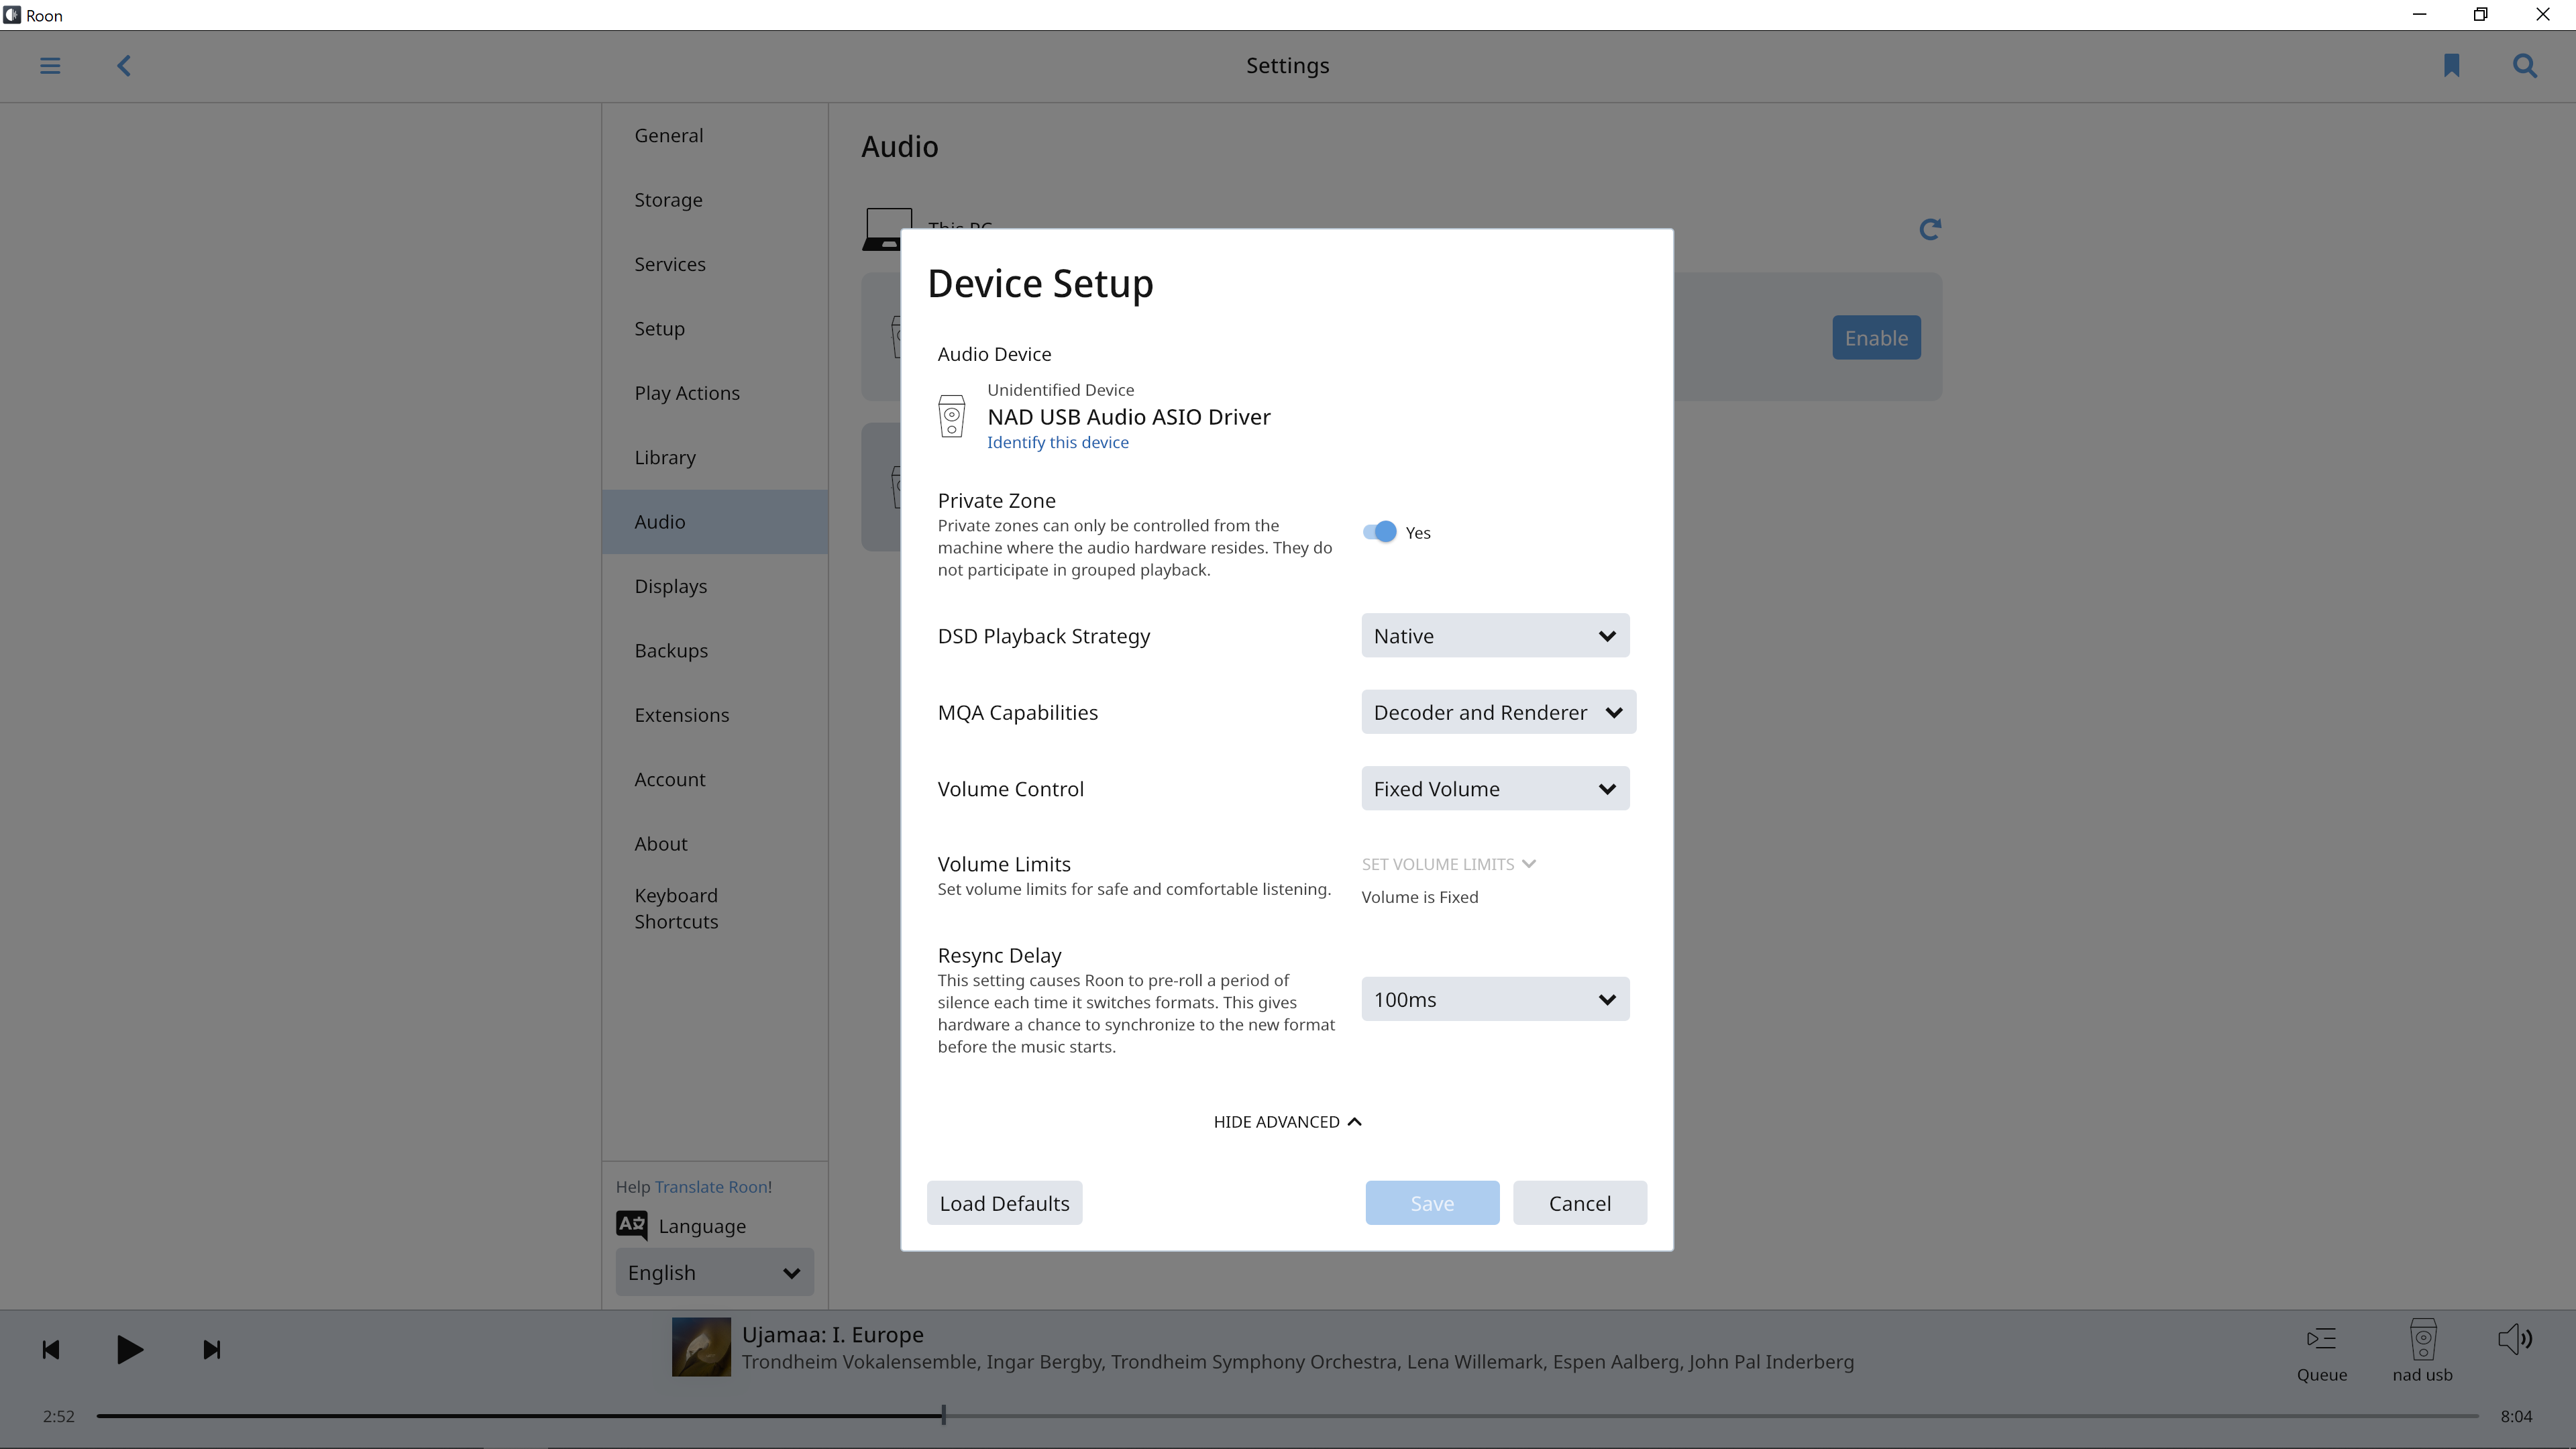Viewport: 2576px width, 1449px height.
Task: Click the refresh audio devices icon
Action: coord(1930,230)
